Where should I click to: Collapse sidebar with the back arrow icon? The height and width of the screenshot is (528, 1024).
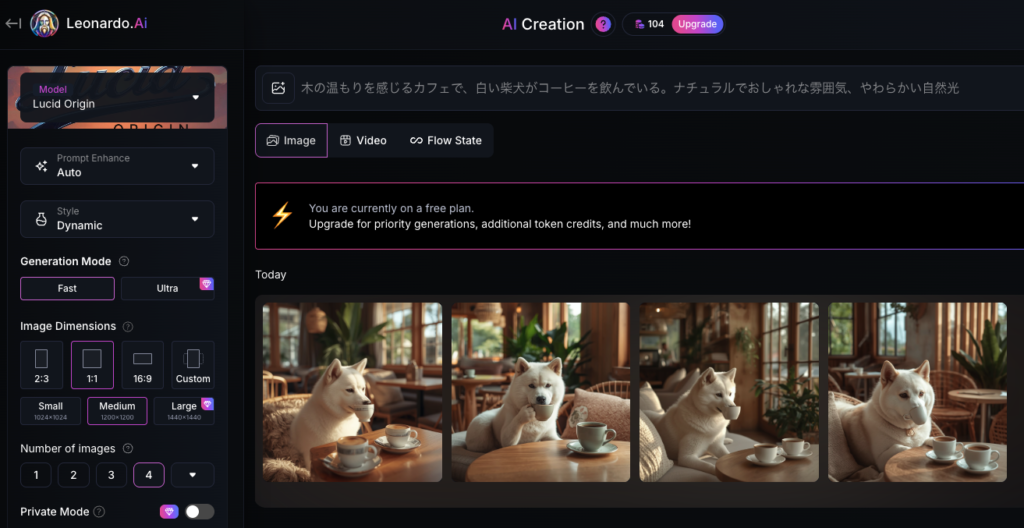coord(13,24)
